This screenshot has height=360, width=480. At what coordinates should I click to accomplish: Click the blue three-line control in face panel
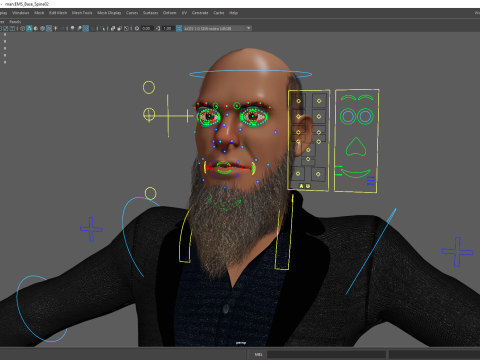(371, 181)
